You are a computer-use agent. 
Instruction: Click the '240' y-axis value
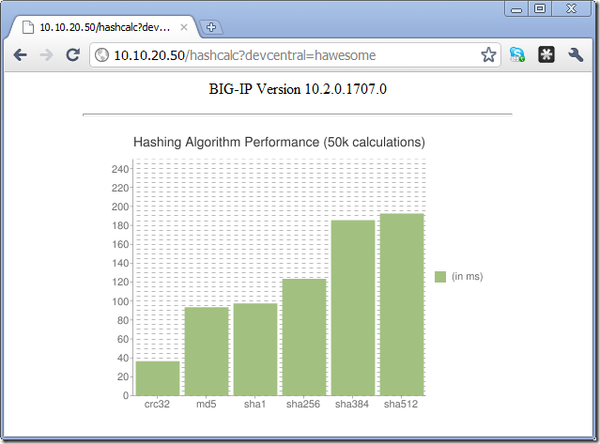click(x=120, y=169)
